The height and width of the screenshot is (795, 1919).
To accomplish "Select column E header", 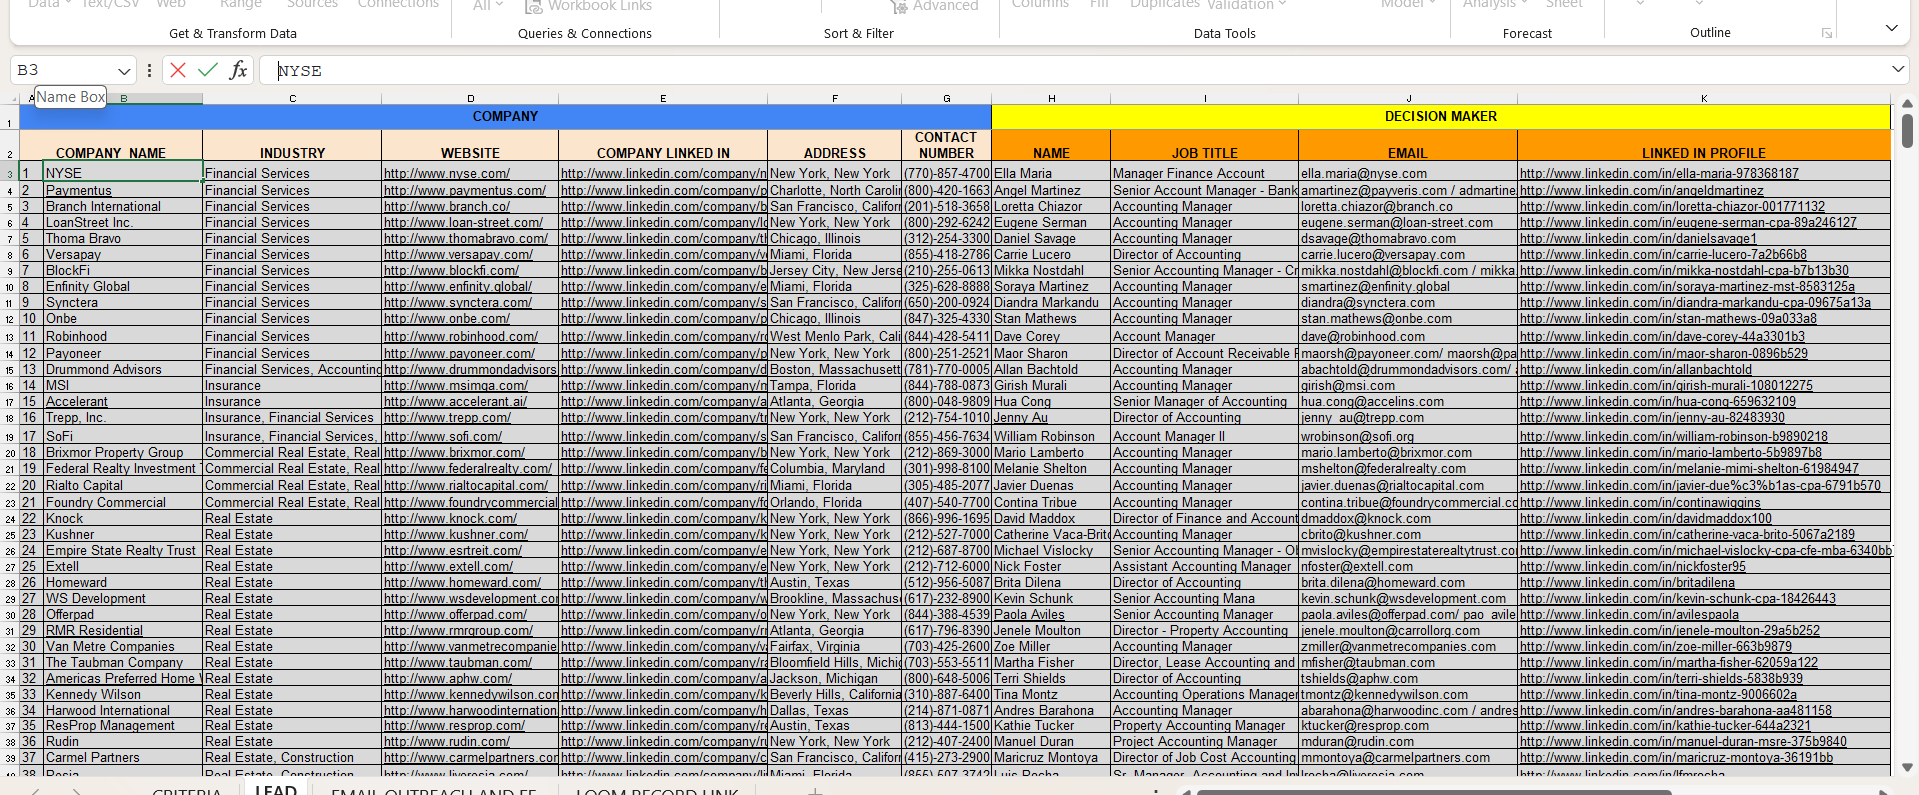I will coord(663,99).
